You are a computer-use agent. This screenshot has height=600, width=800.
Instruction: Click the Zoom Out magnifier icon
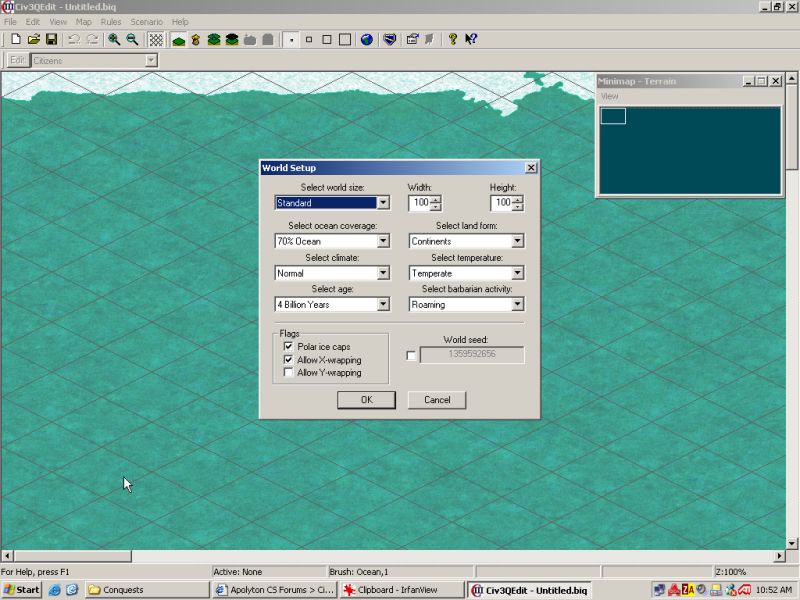point(132,40)
